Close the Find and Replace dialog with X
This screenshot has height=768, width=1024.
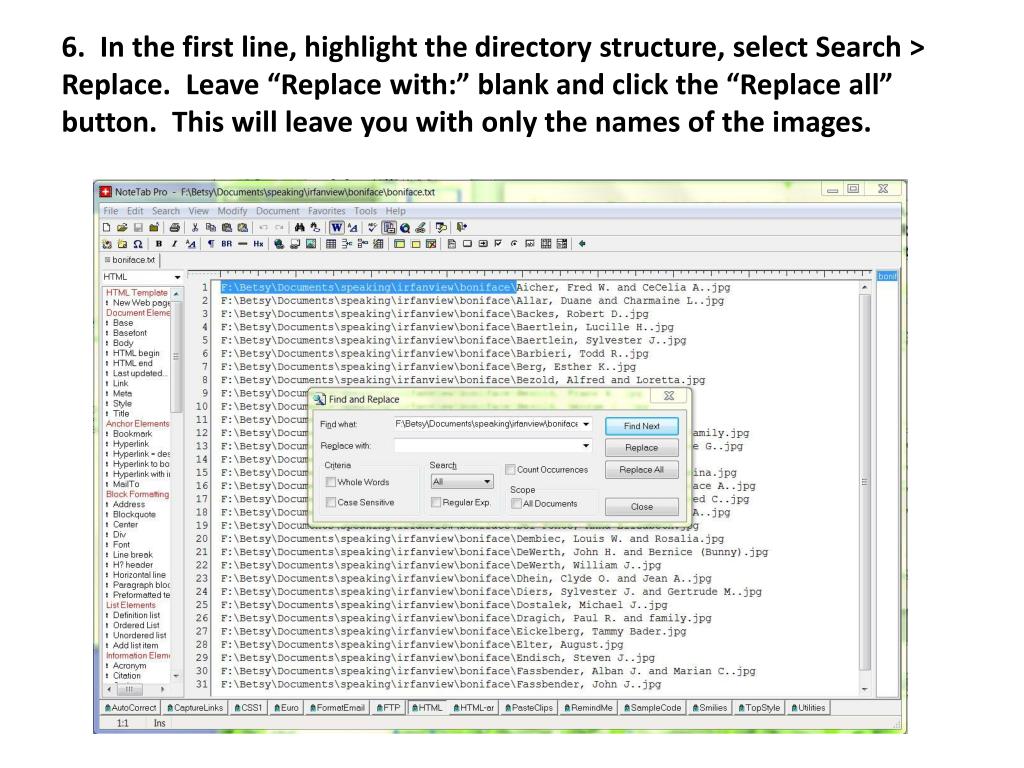click(669, 396)
